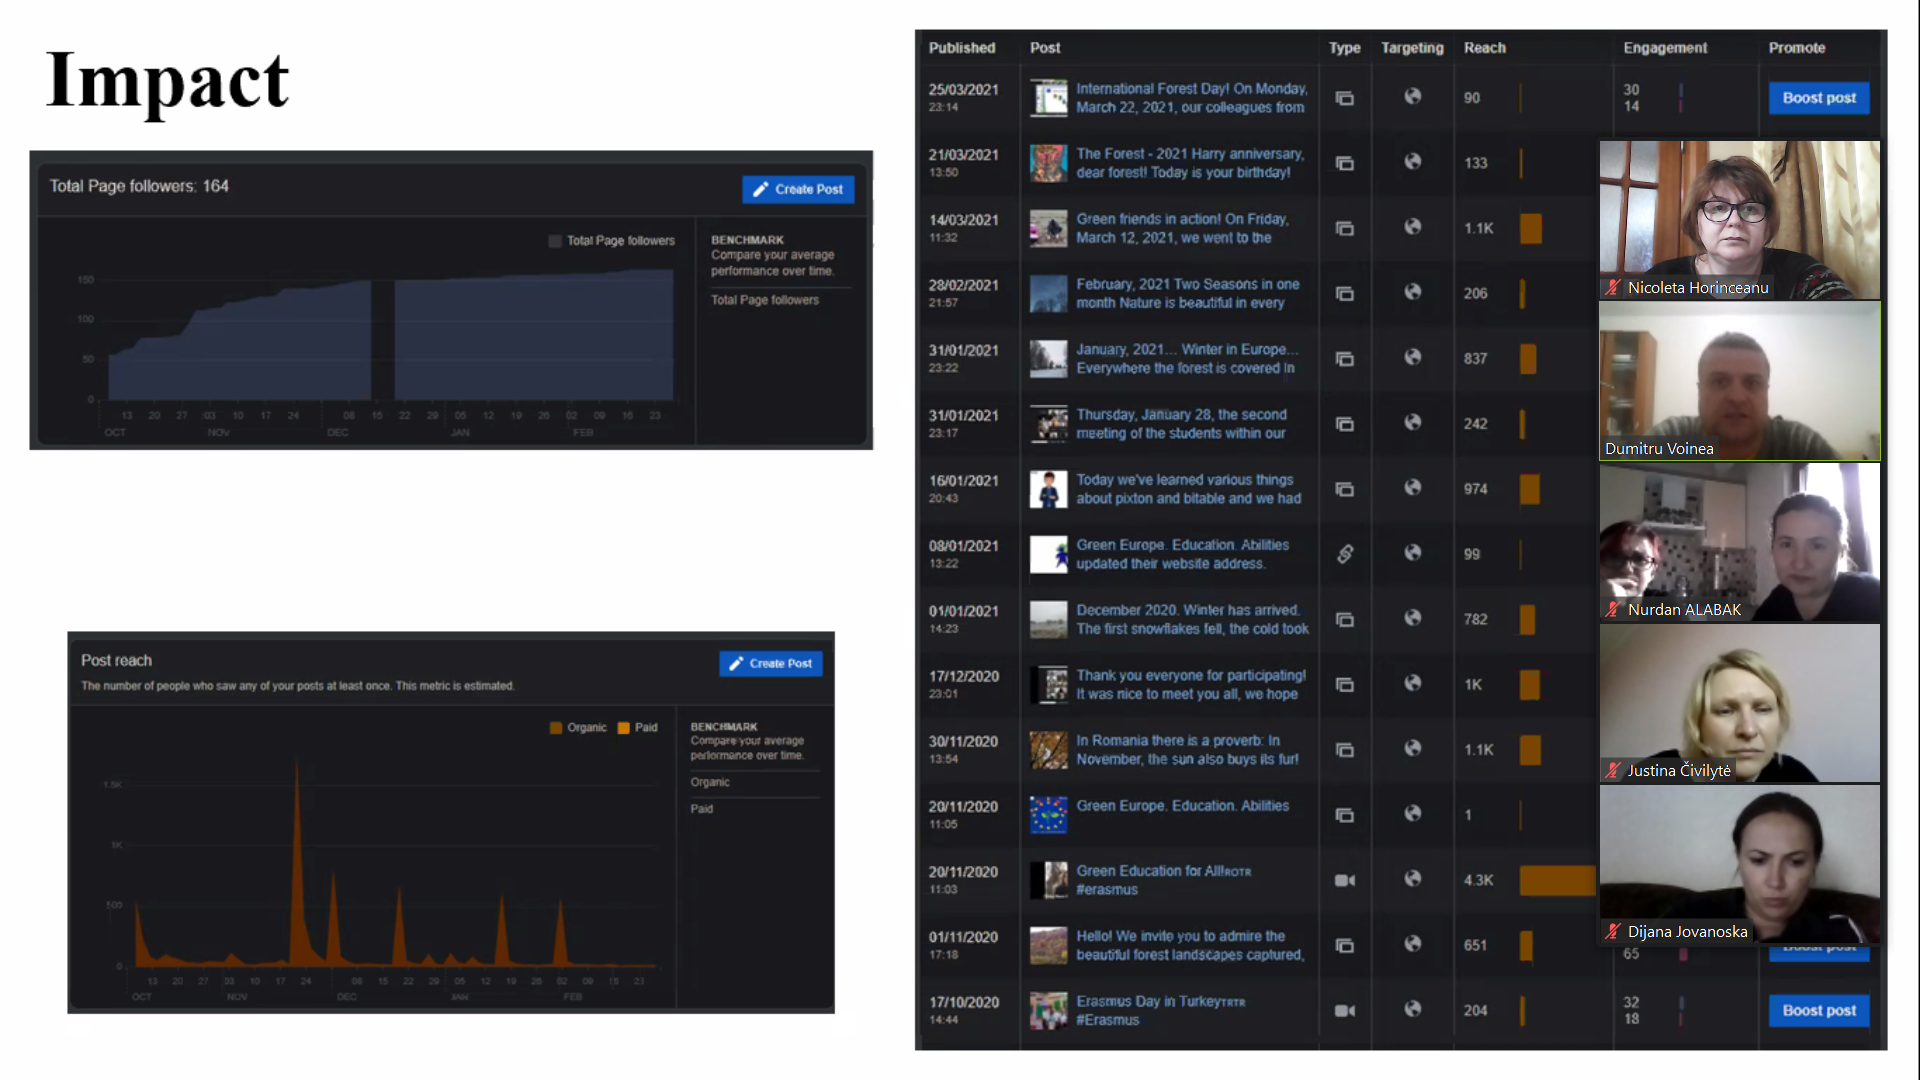The height and width of the screenshot is (1080, 1920).
Task: Click the public globe targeting icon for 14/03/2021 post
Action: (1412, 227)
